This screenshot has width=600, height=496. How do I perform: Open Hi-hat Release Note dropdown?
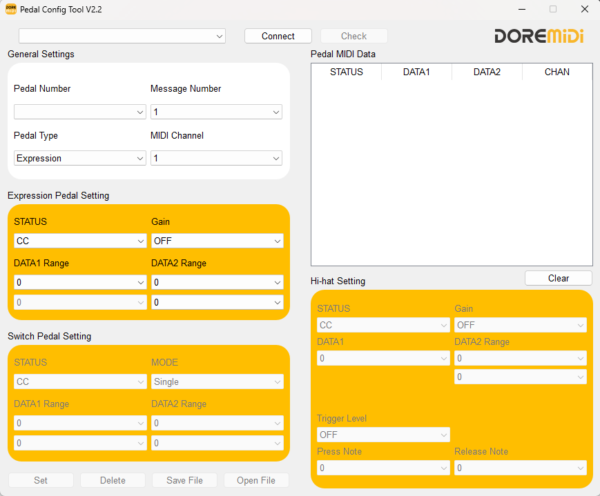pyautogui.click(x=520, y=468)
